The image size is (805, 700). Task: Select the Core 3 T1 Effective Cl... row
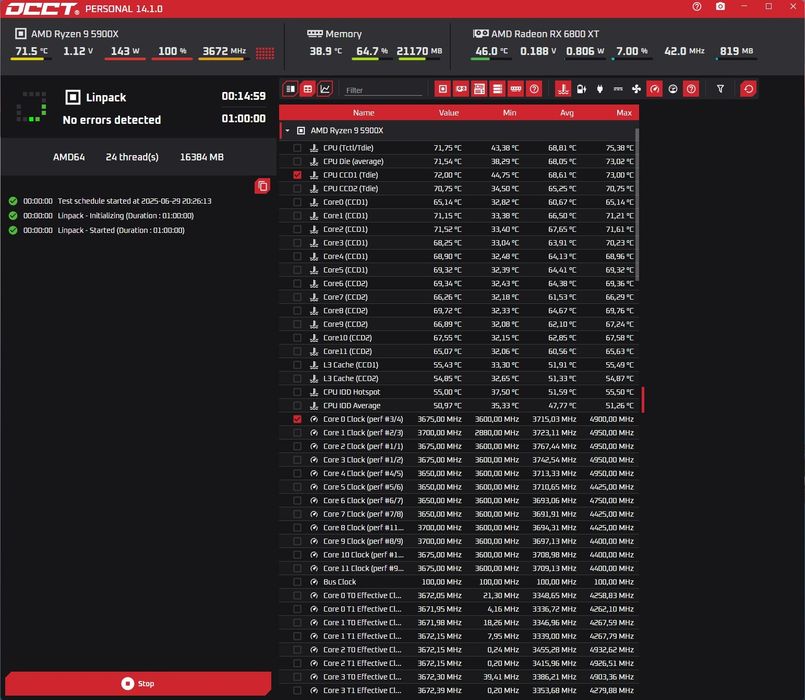point(458,691)
